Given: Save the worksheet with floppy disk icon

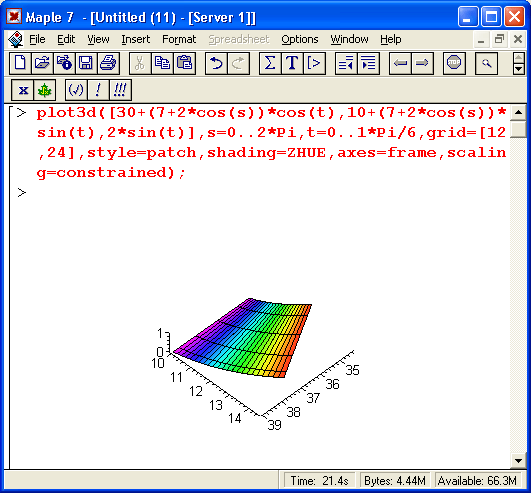Looking at the screenshot, I should [86, 63].
